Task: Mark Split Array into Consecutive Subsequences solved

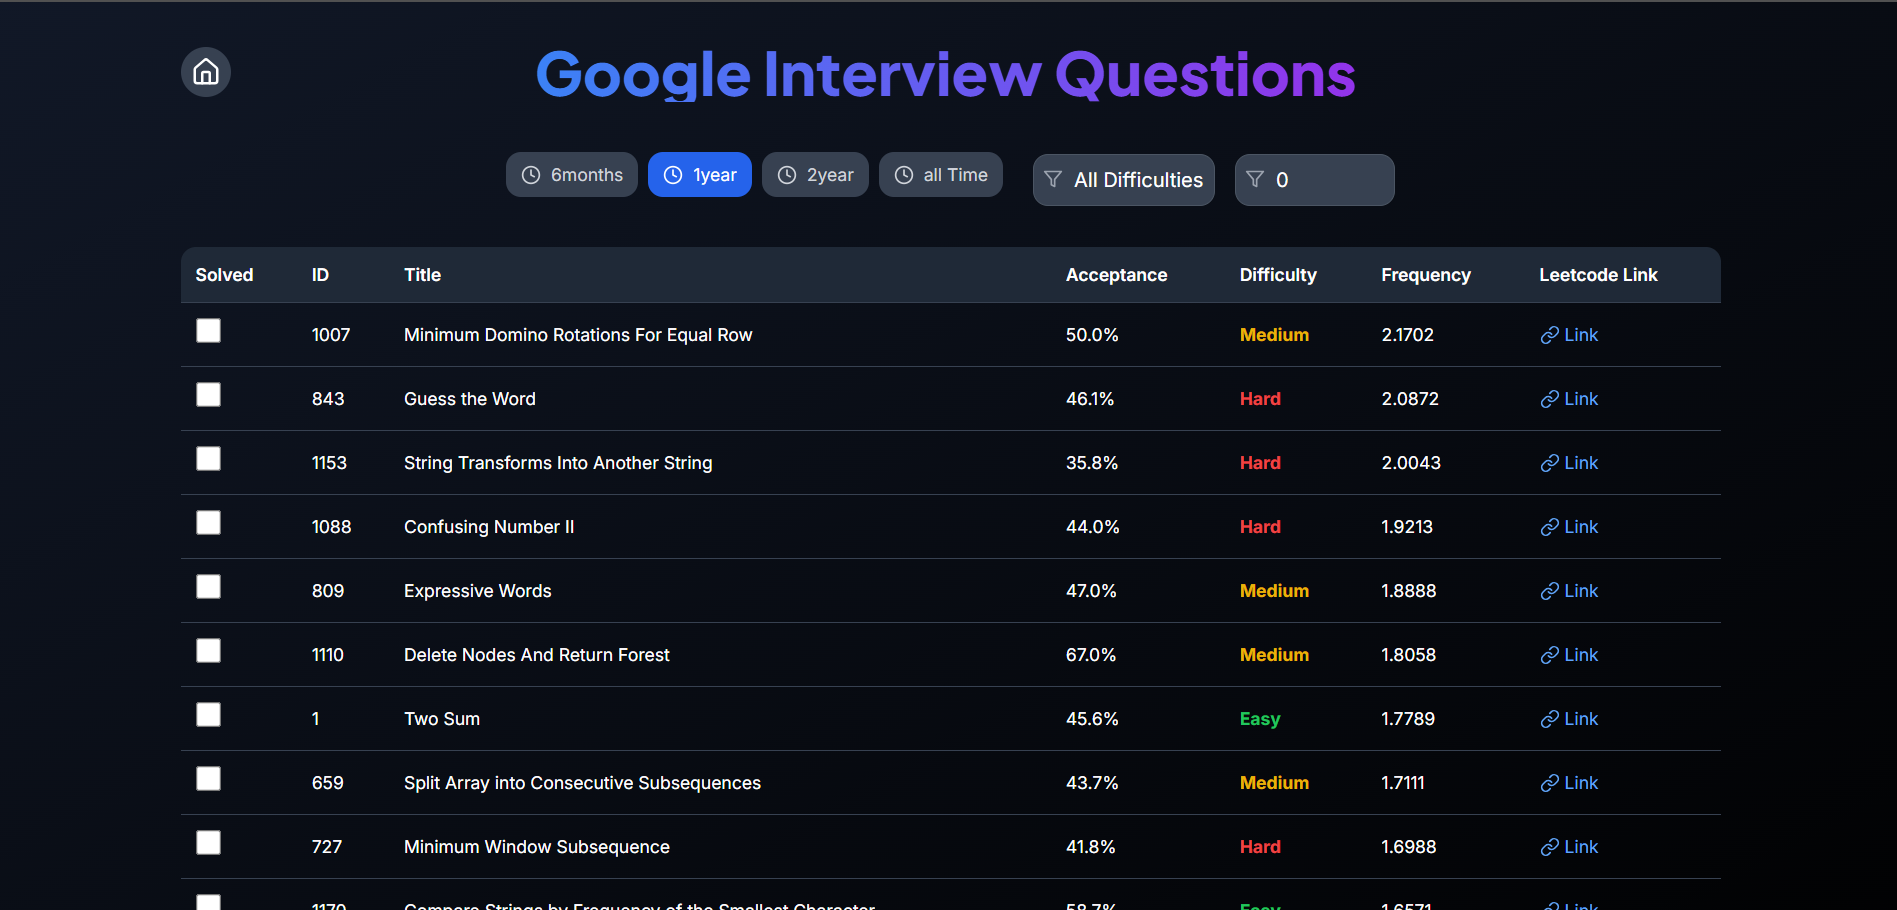Action: click(x=208, y=779)
